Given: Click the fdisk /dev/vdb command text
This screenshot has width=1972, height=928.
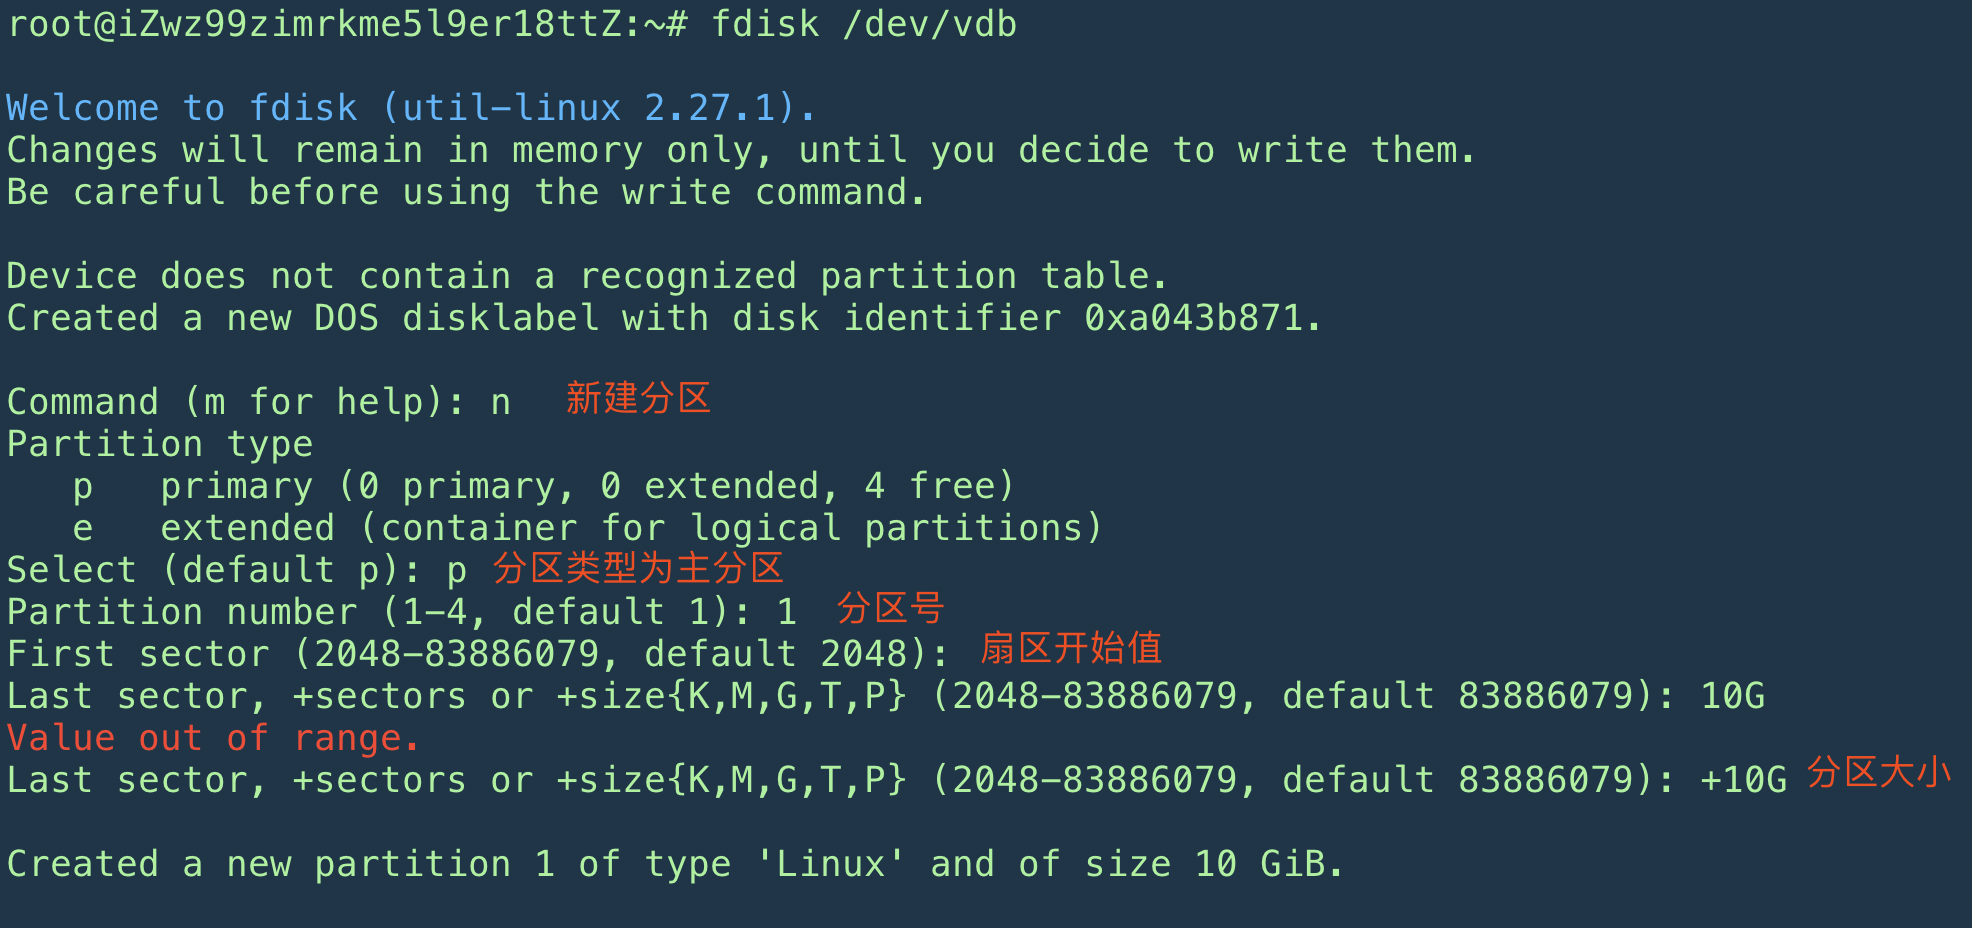Looking at the screenshot, I should pyautogui.click(x=863, y=24).
